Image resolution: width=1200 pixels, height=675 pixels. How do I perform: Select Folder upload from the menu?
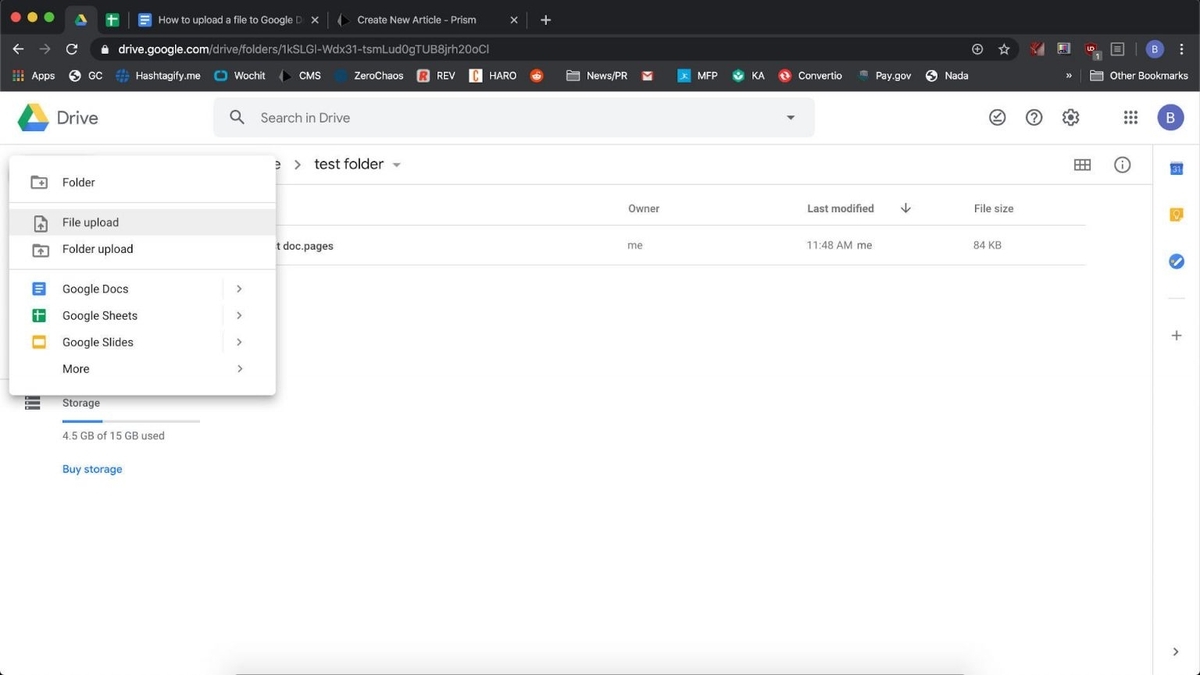pos(97,248)
